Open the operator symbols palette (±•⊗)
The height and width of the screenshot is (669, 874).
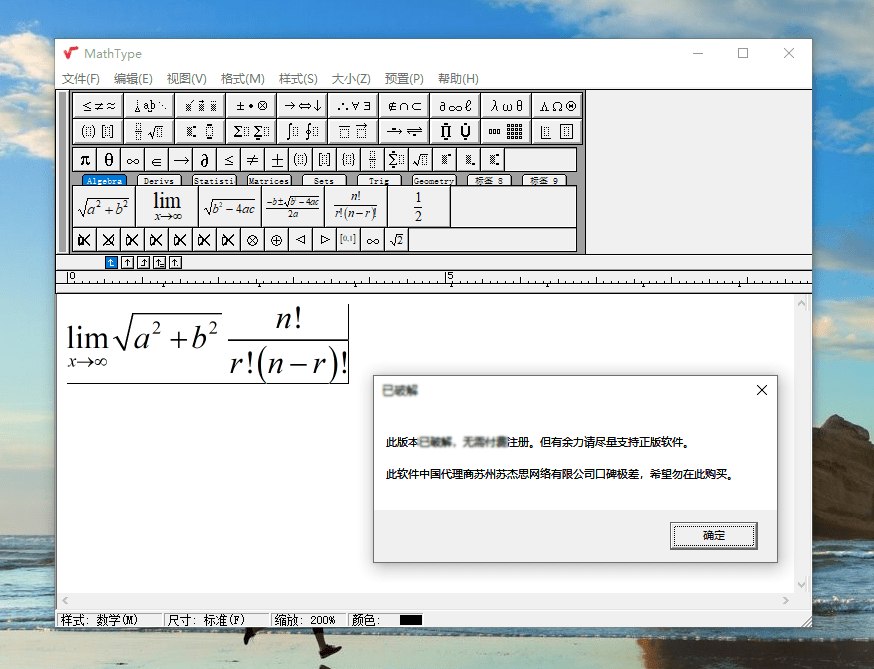[x=251, y=105]
